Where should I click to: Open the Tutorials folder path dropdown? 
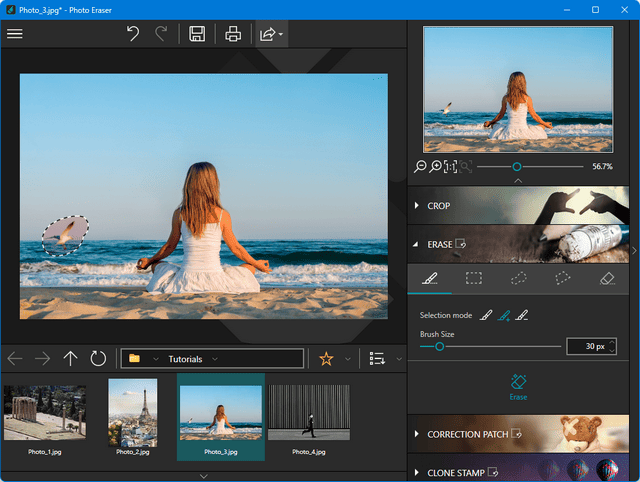(212, 359)
